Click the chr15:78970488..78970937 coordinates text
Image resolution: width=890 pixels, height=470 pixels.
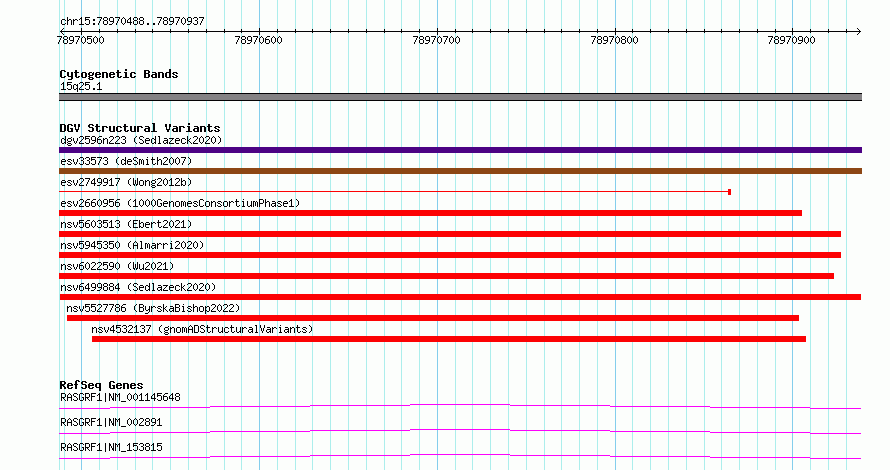click(132, 22)
